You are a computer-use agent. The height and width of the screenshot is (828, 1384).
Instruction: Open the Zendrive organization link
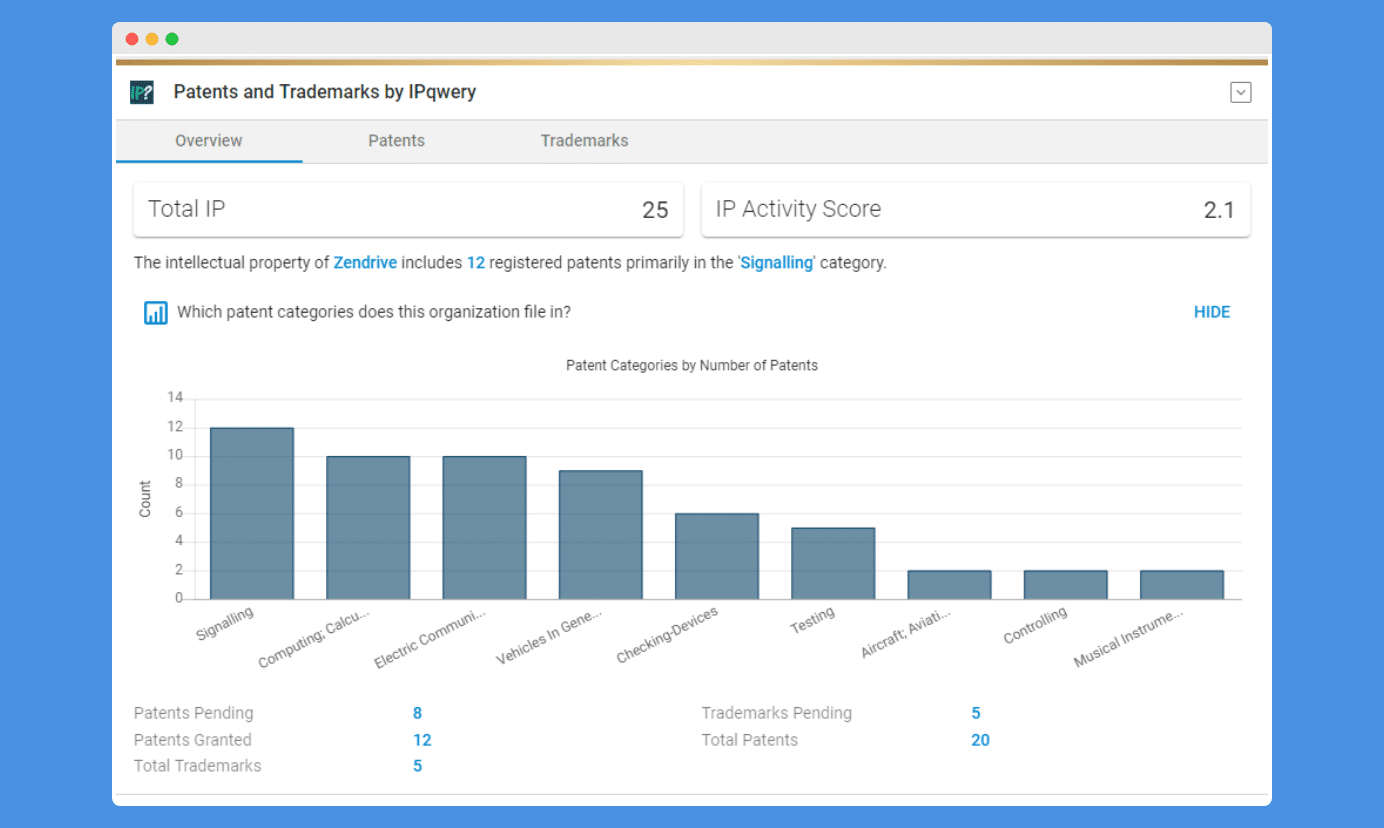pyautogui.click(x=365, y=262)
